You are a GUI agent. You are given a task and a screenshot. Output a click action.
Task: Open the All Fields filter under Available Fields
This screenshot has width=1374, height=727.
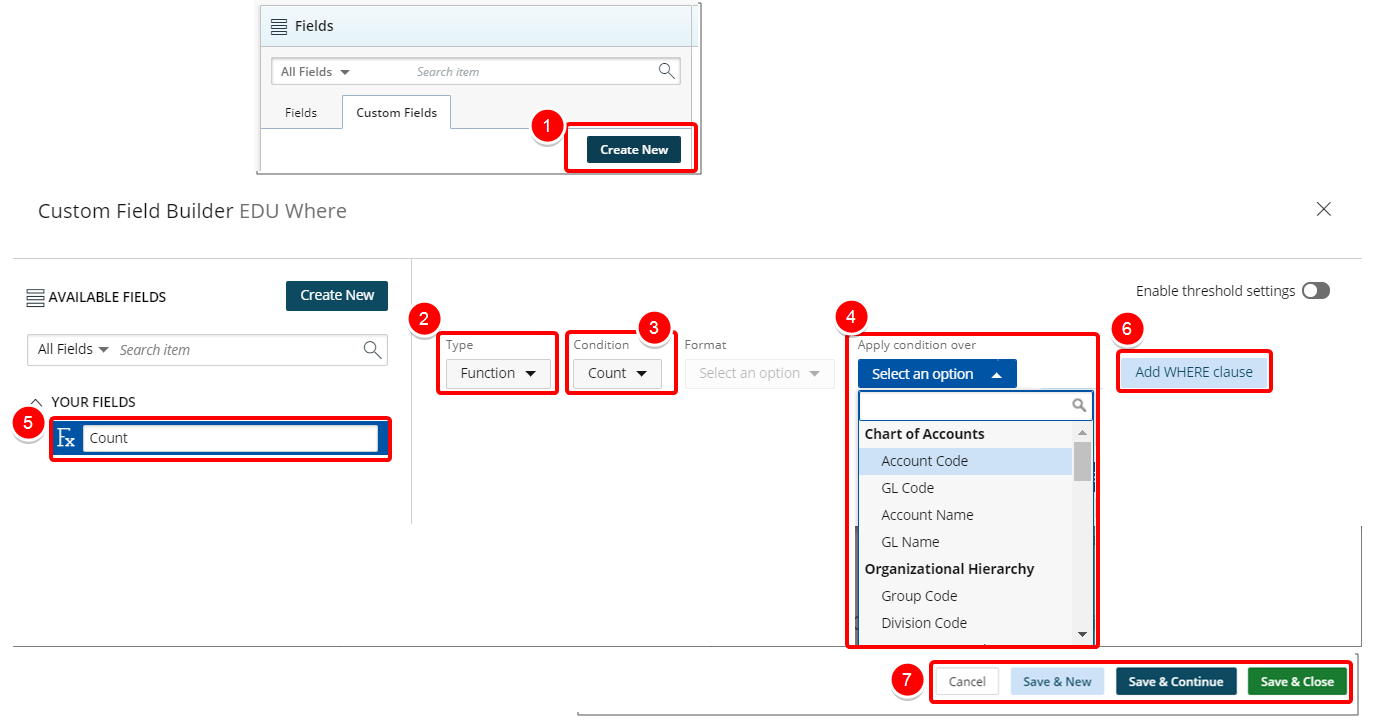(73, 349)
